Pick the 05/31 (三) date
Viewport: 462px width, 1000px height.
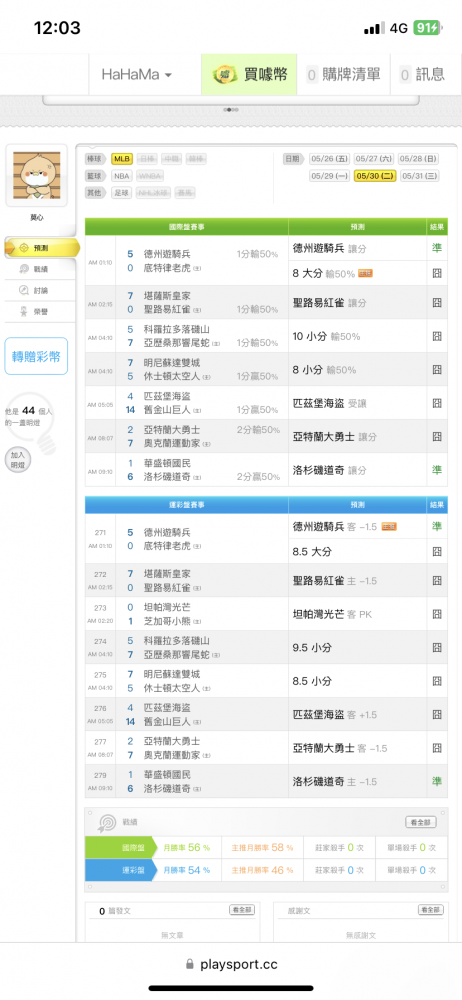pyautogui.click(x=419, y=176)
